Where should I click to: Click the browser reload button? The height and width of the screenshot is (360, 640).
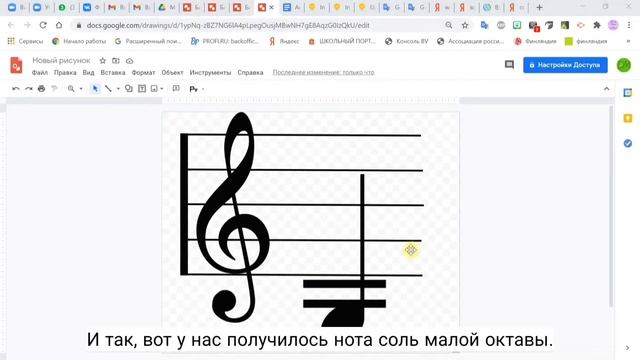point(43,25)
